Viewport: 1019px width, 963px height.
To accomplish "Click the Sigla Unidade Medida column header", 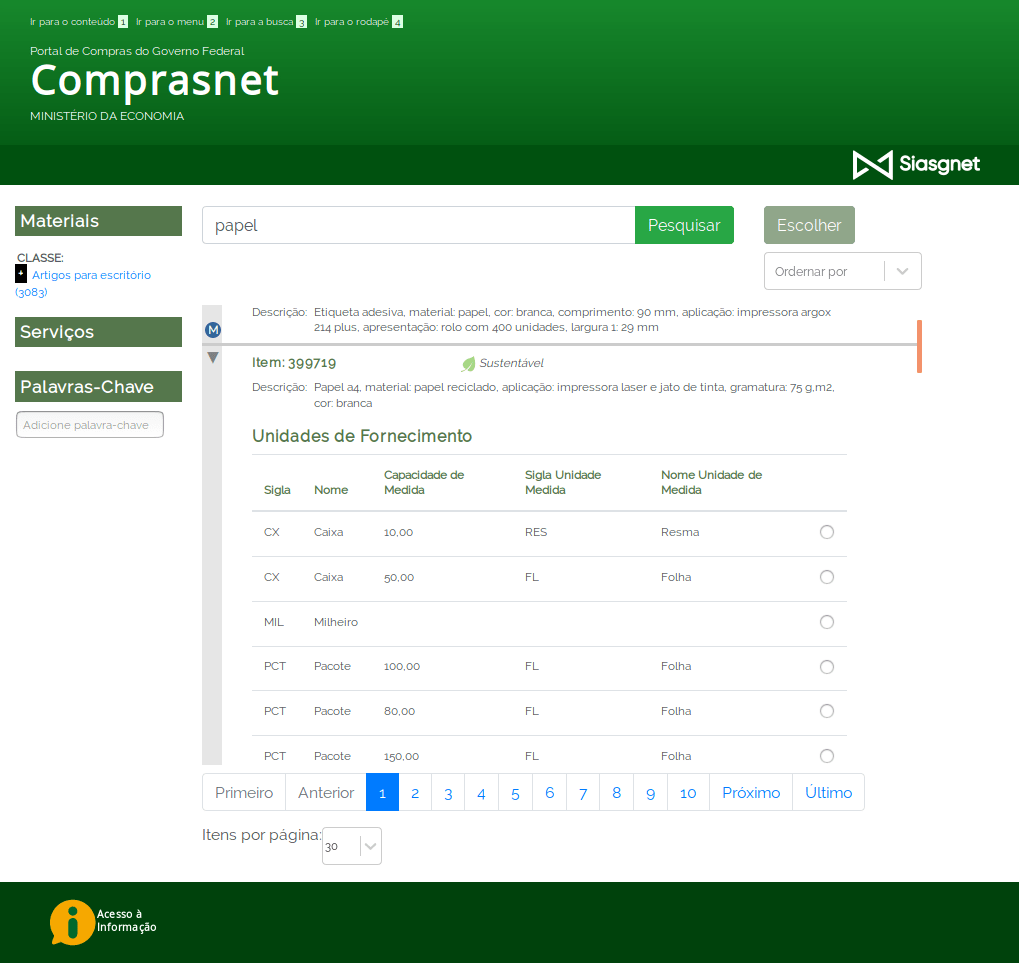I will click(x=563, y=482).
